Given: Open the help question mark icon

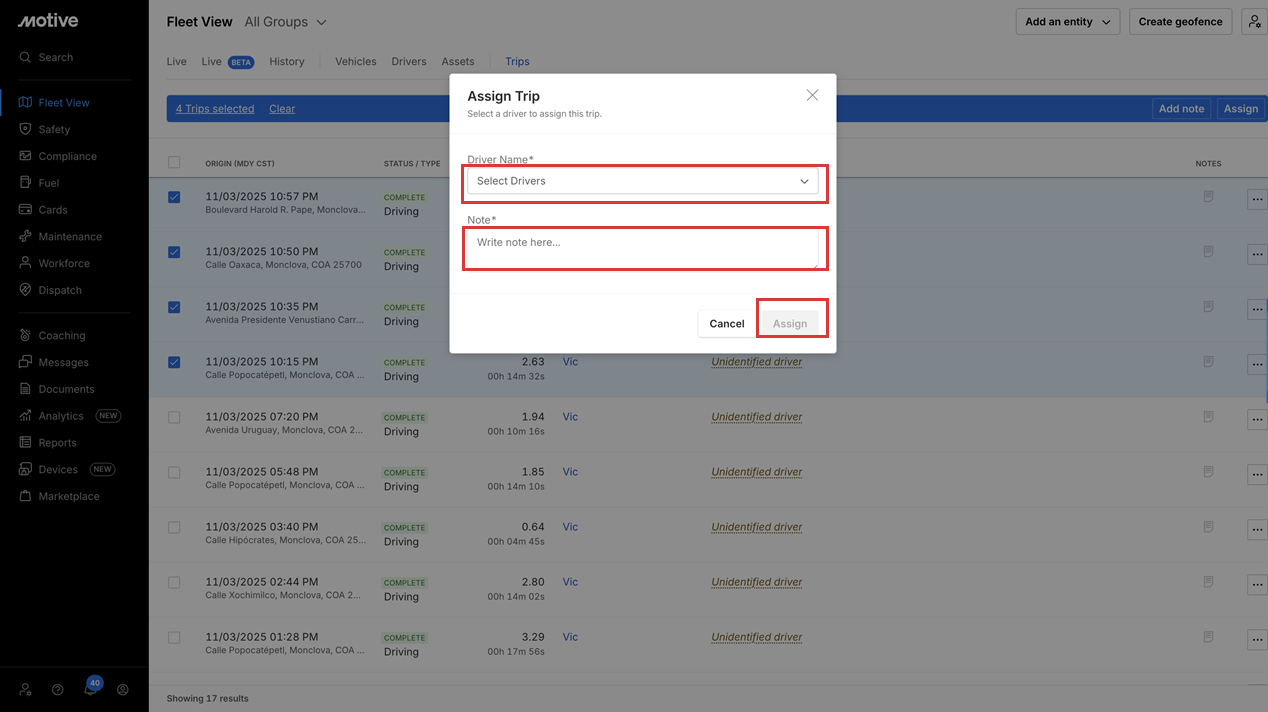Looking at the screenshot, I should click(x=58, y=690).
